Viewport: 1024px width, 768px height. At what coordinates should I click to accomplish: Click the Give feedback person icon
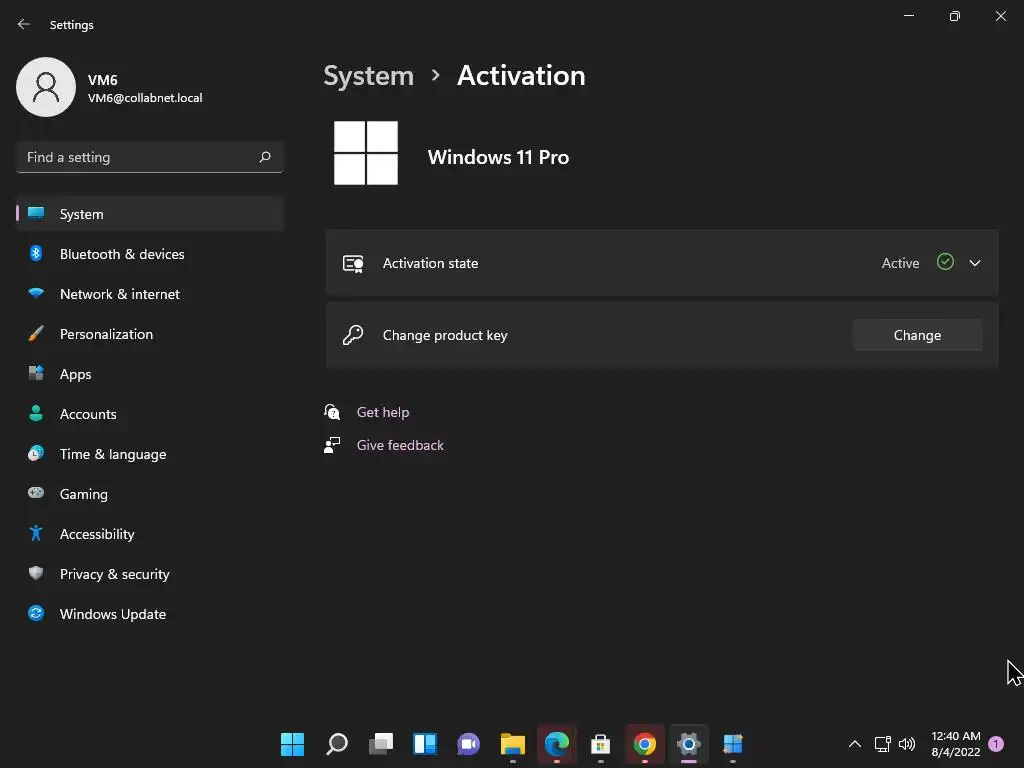pos(332,445)
